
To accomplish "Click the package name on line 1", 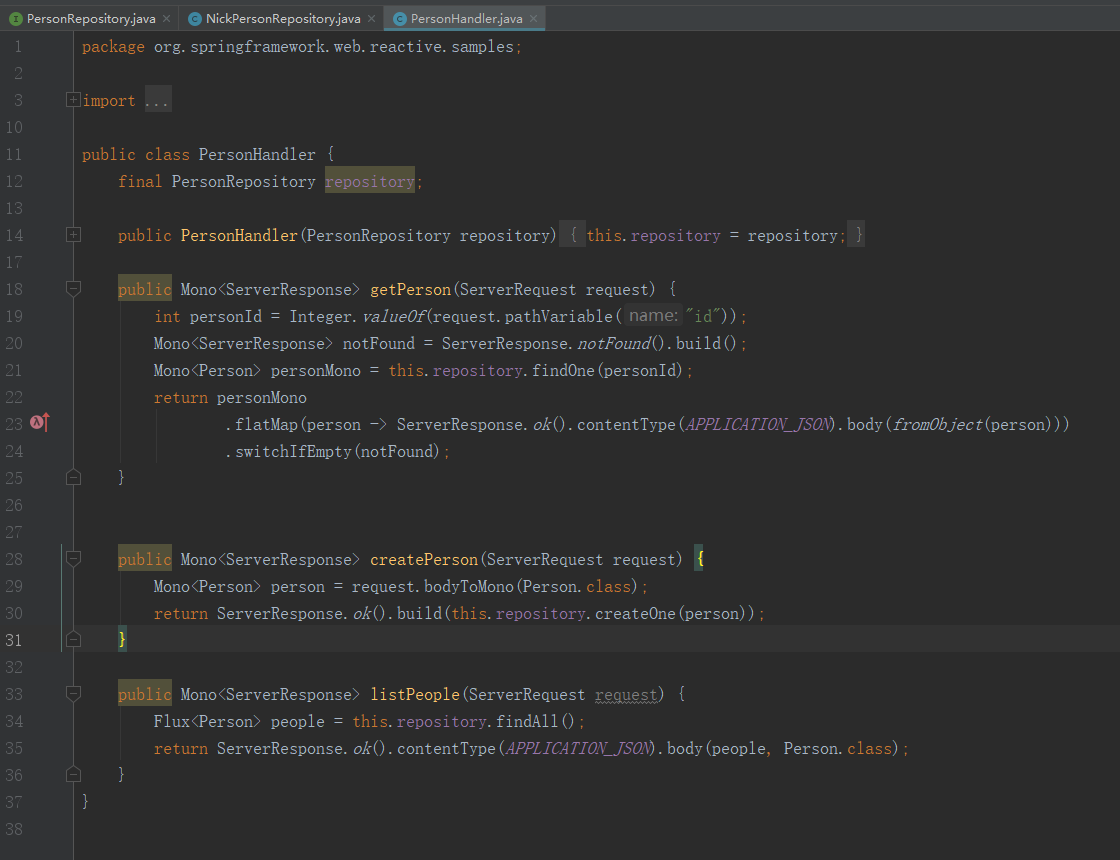I will (334, 46).
